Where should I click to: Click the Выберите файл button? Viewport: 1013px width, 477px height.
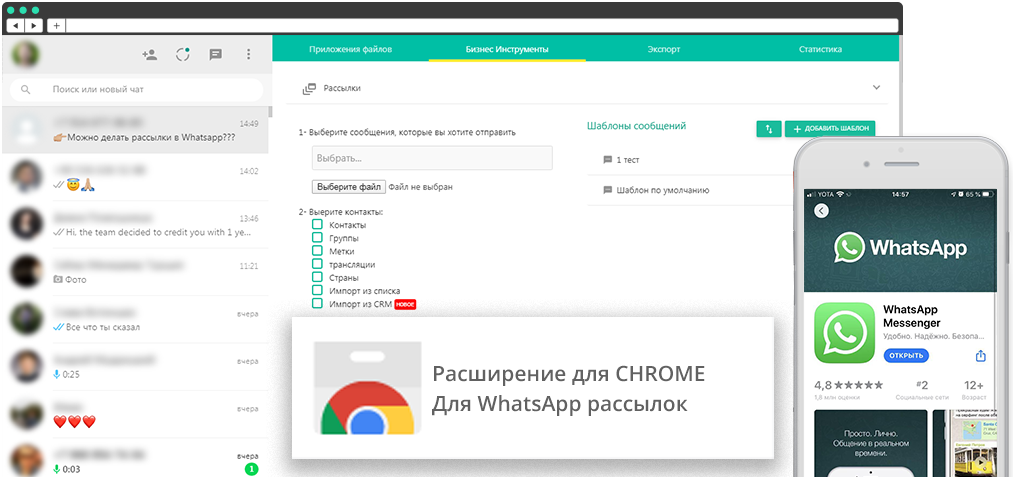tap(349, 187)
